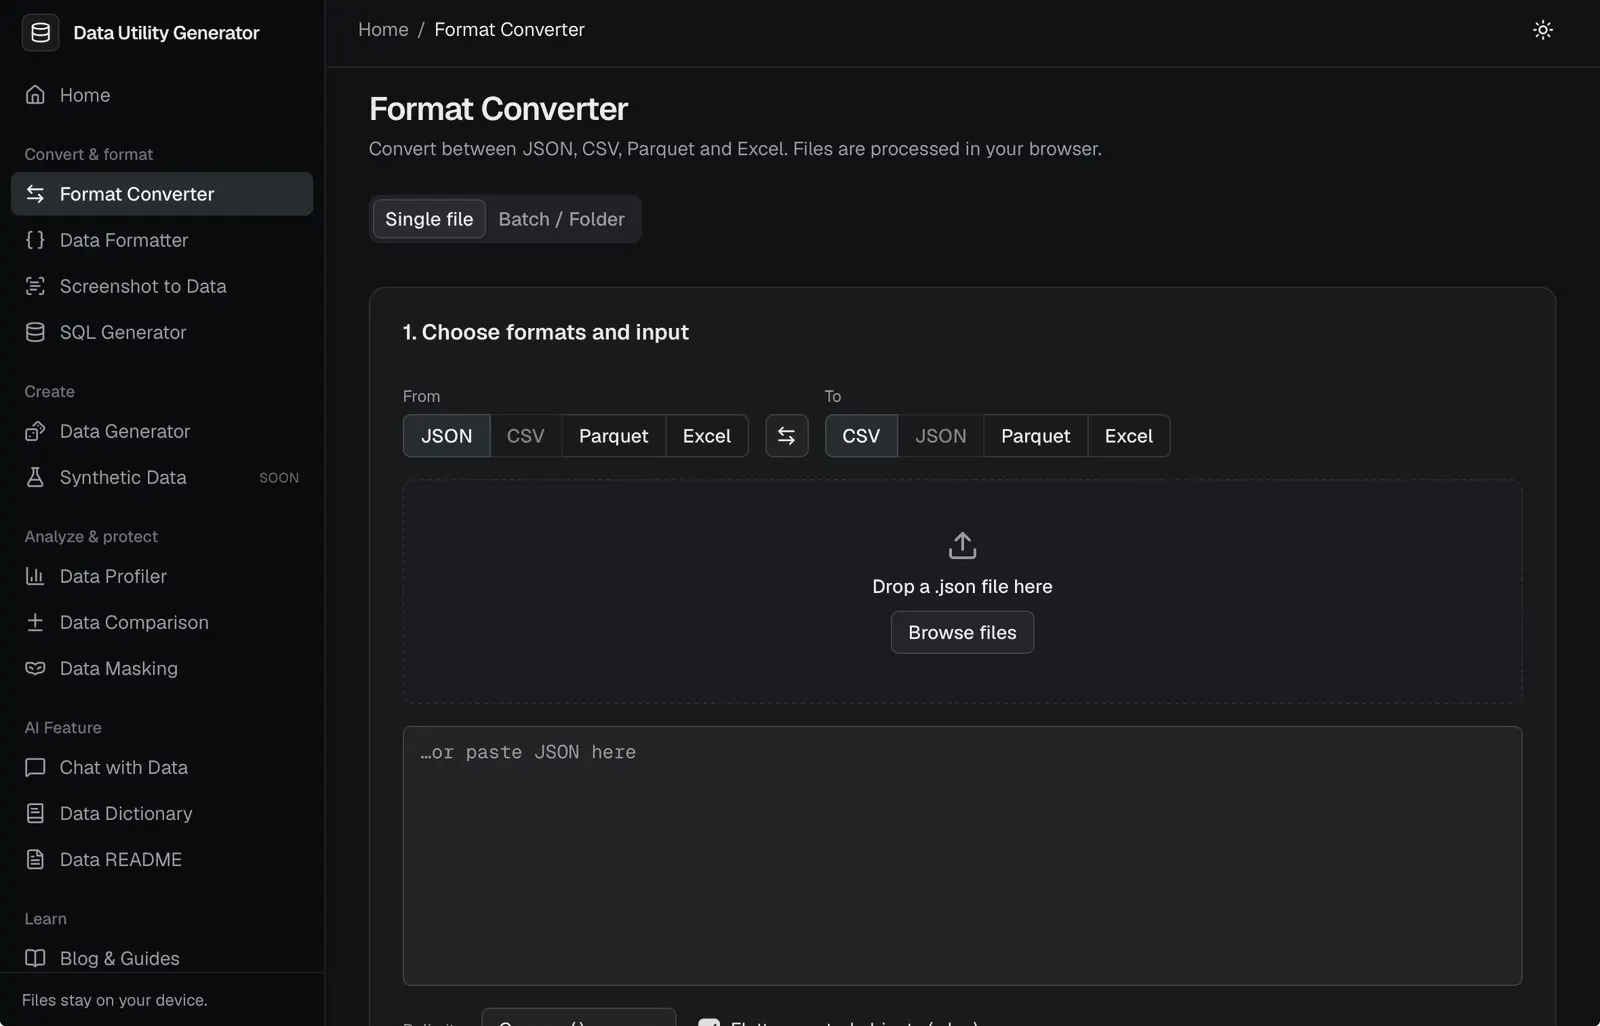Open Data Profiler via its bar-chart icon

coord(35,576)
